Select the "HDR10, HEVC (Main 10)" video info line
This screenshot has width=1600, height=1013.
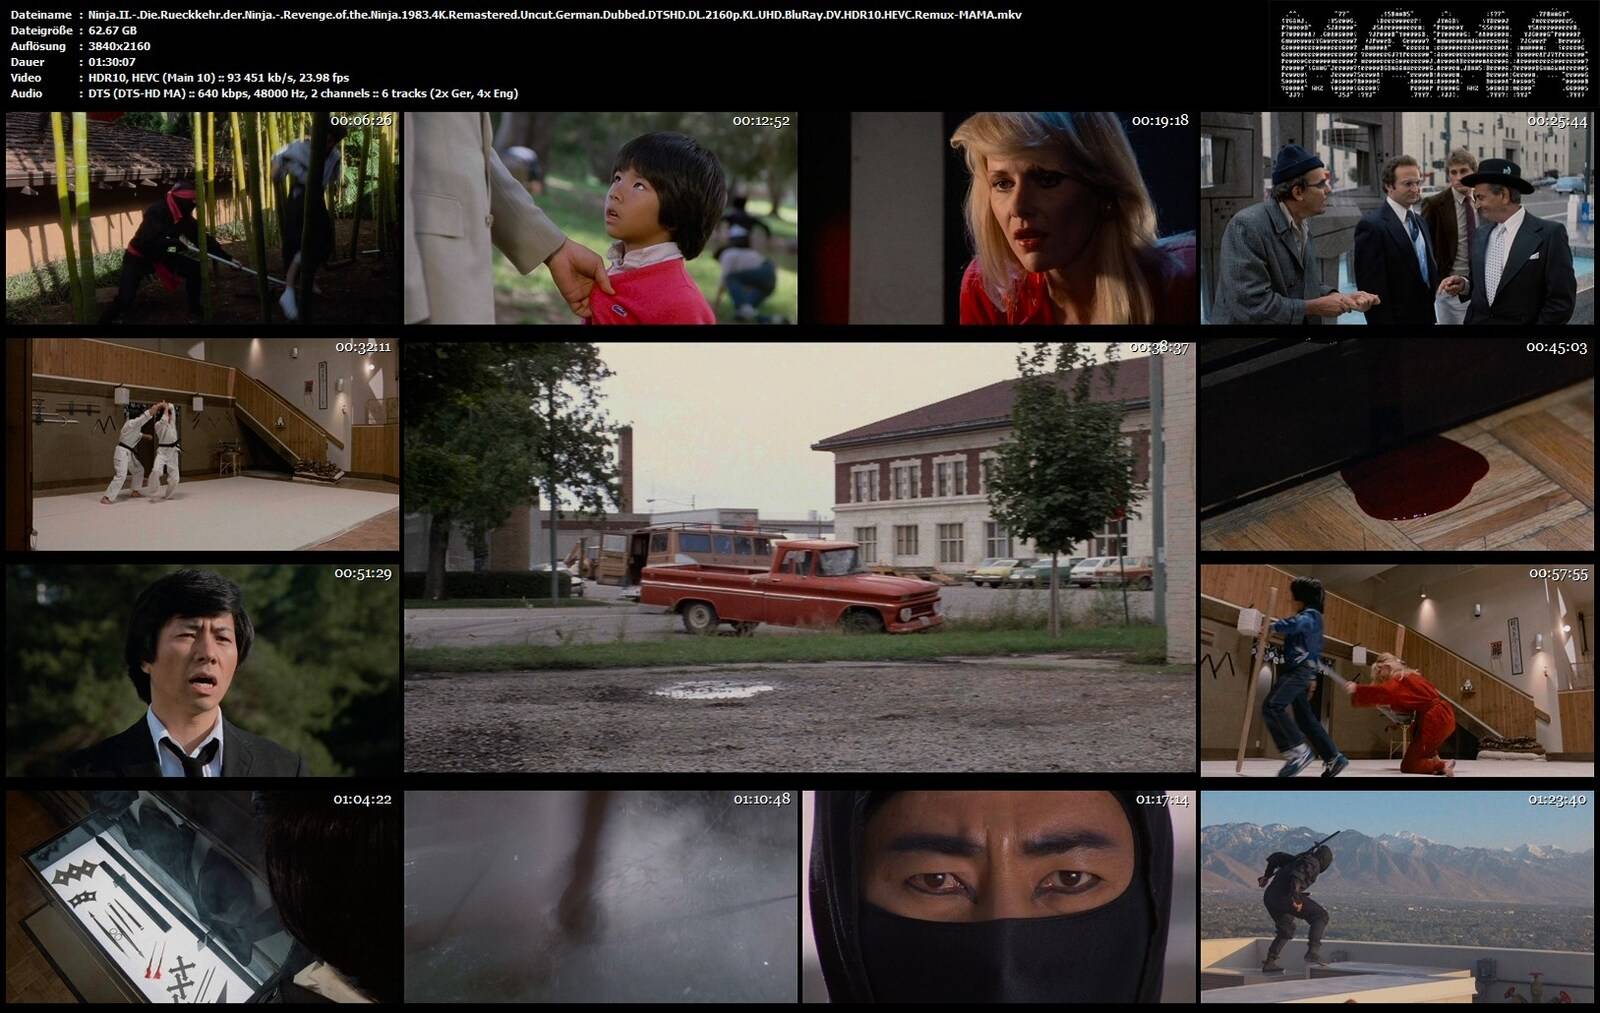coord(219,78)
